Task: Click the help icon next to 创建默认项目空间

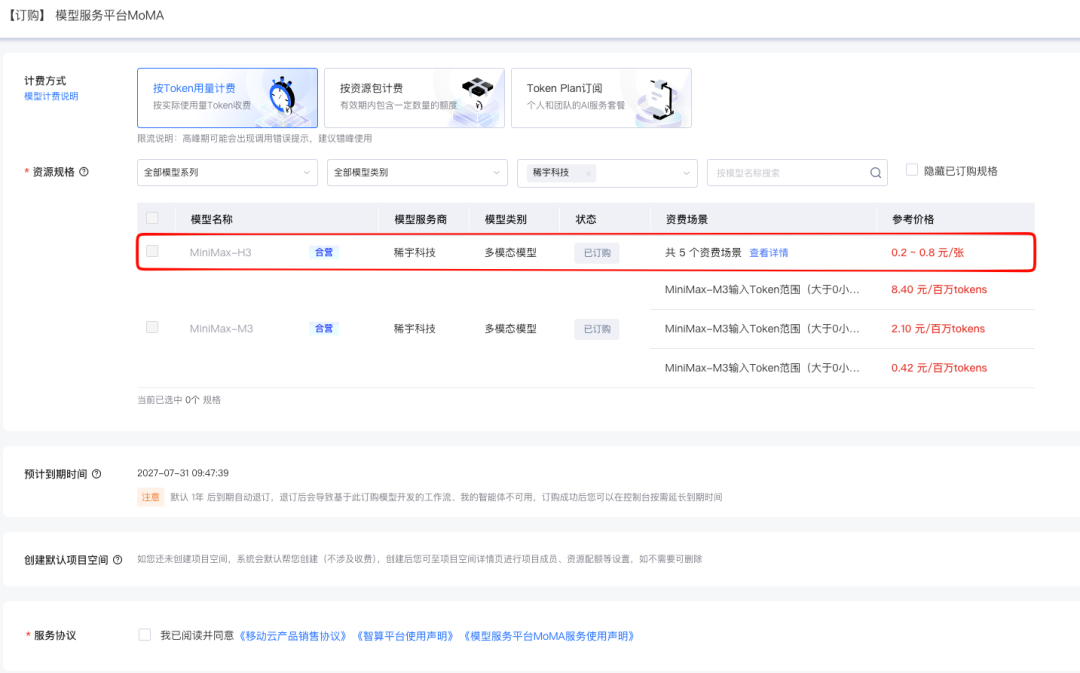Action: [118, 560]
